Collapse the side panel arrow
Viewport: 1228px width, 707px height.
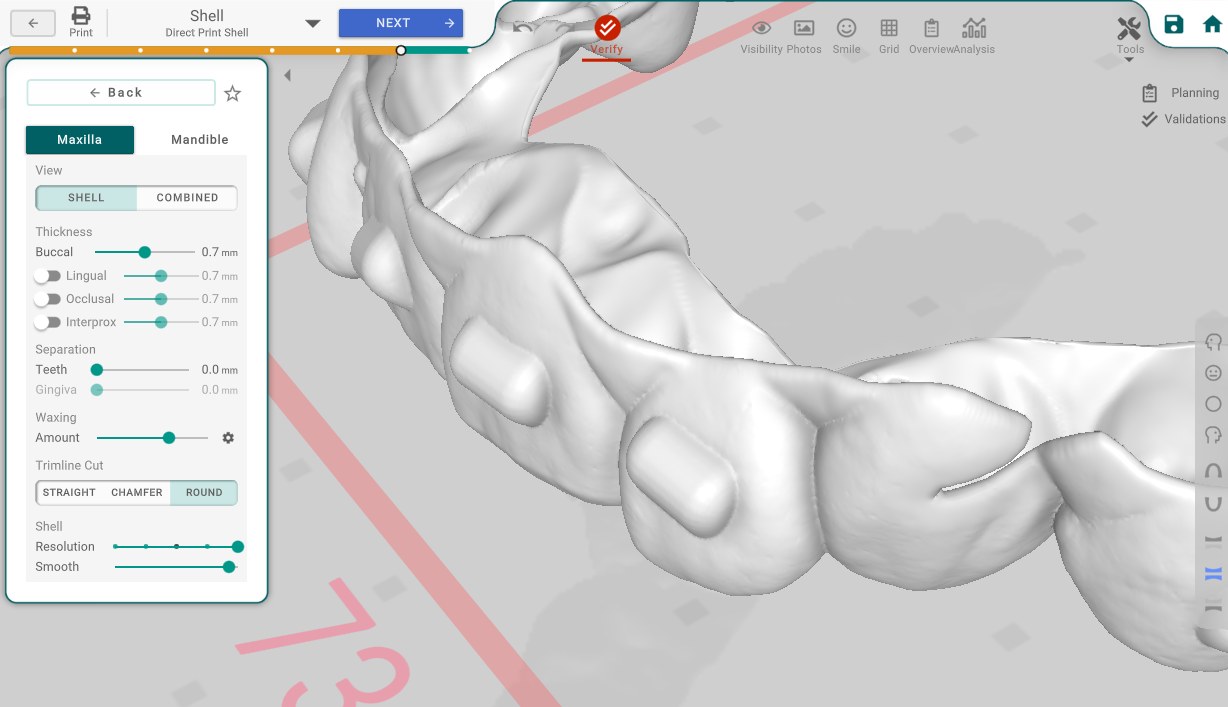pyautogui.click(x=288, y=75)
